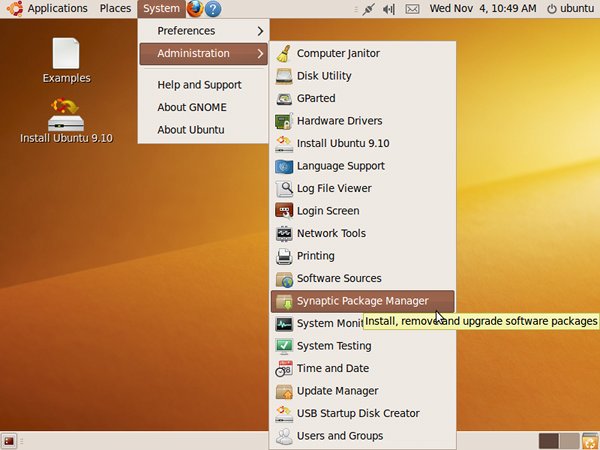
Task: Click the USB Startup Disk Creator label
Action: (358, 414)
